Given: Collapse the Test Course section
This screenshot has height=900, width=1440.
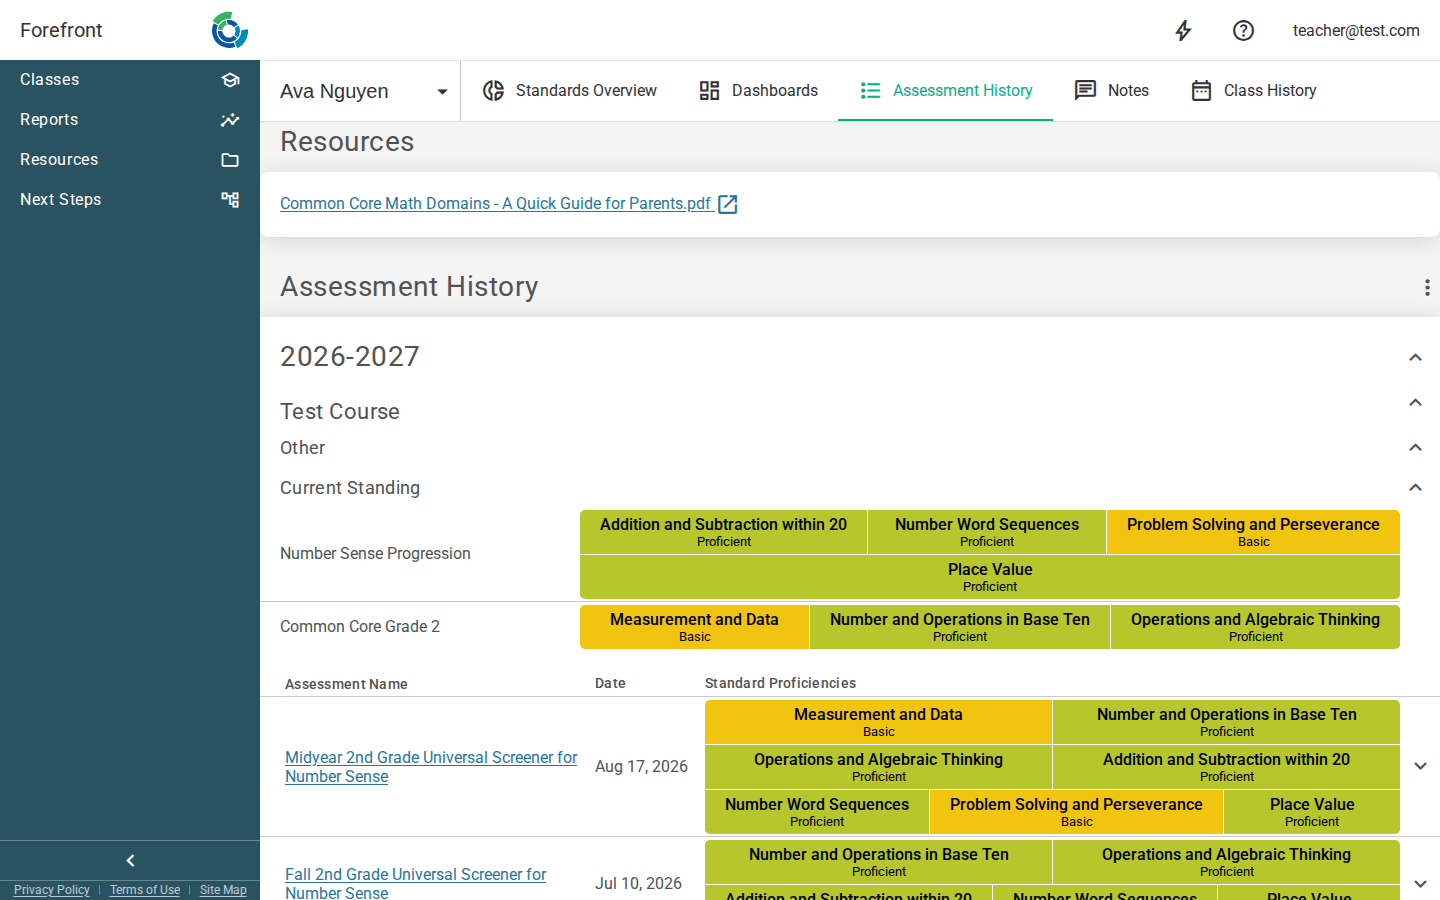Looking at the screenshot, I should [x=1415, y=402].
